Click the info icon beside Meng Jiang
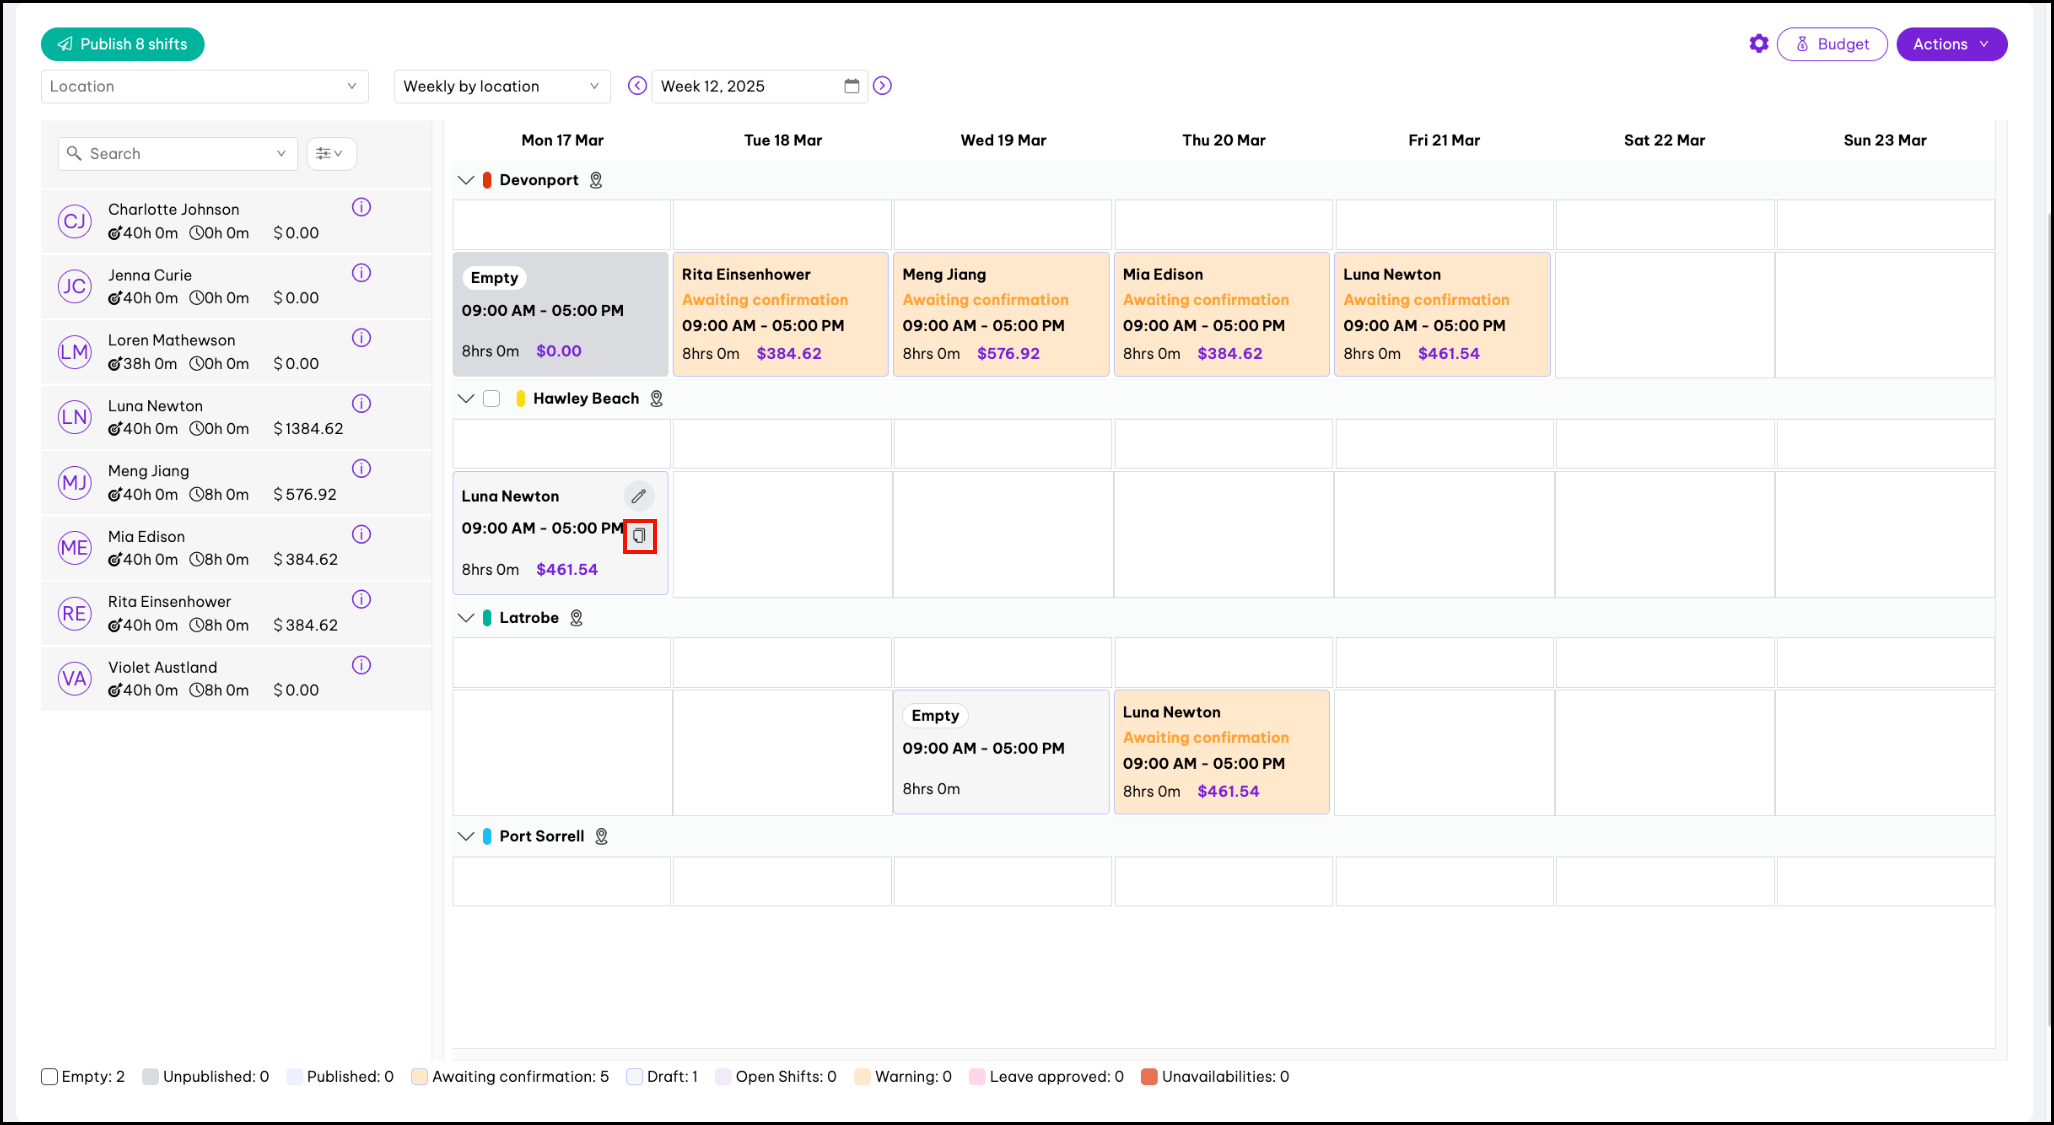This screenshot has width=2054, height=1125. click(x=362, y=468)
